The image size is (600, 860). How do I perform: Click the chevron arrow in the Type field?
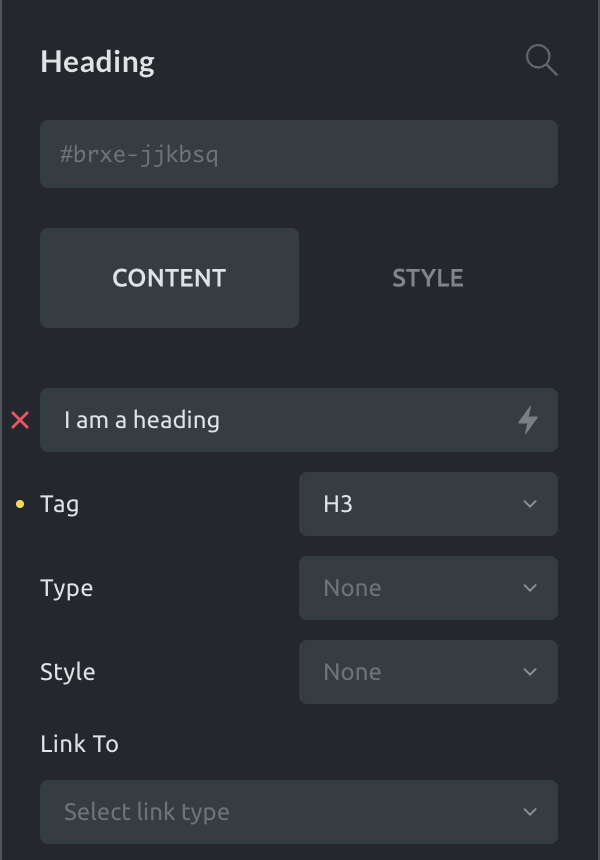click(x=530, y=588)
